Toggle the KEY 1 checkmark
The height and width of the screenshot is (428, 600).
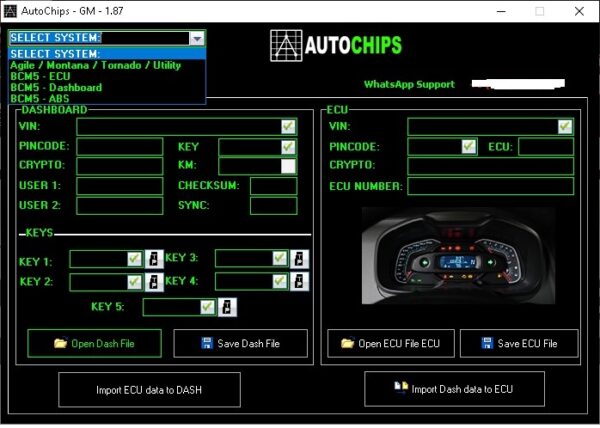coord(134,259)
